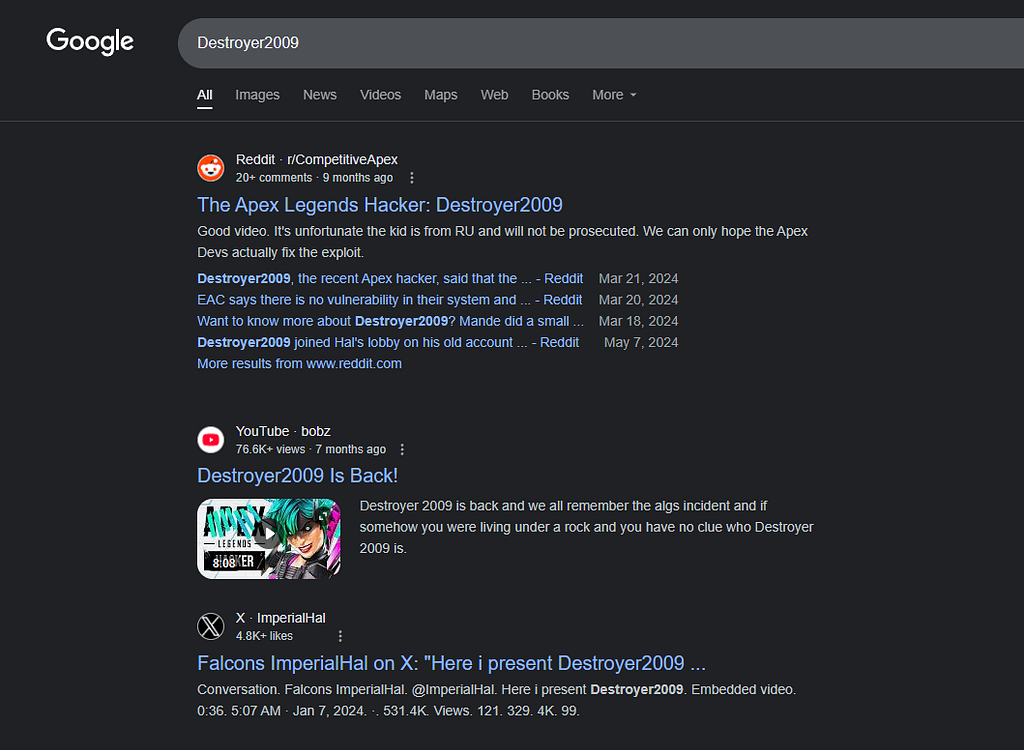This screenshot has height=750, width=1024.
Task: Open the Destroyer2009 Is Back! video result
Action: tap(298, 476)
